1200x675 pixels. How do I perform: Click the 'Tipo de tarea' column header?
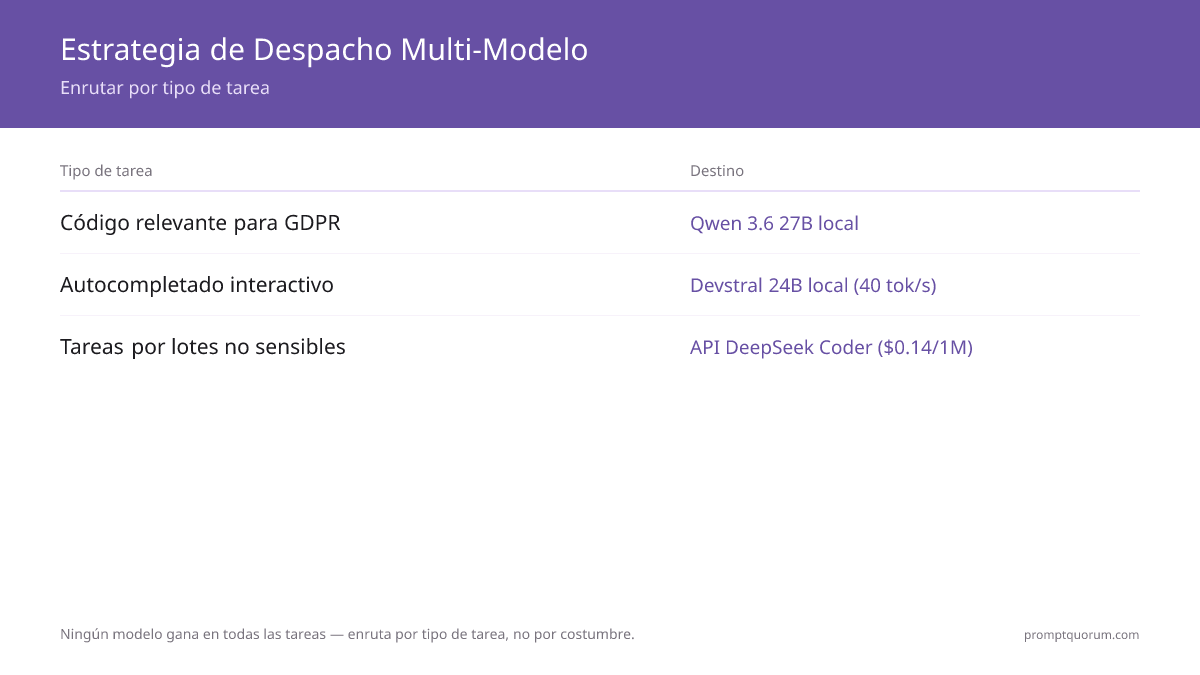point(106,171)
